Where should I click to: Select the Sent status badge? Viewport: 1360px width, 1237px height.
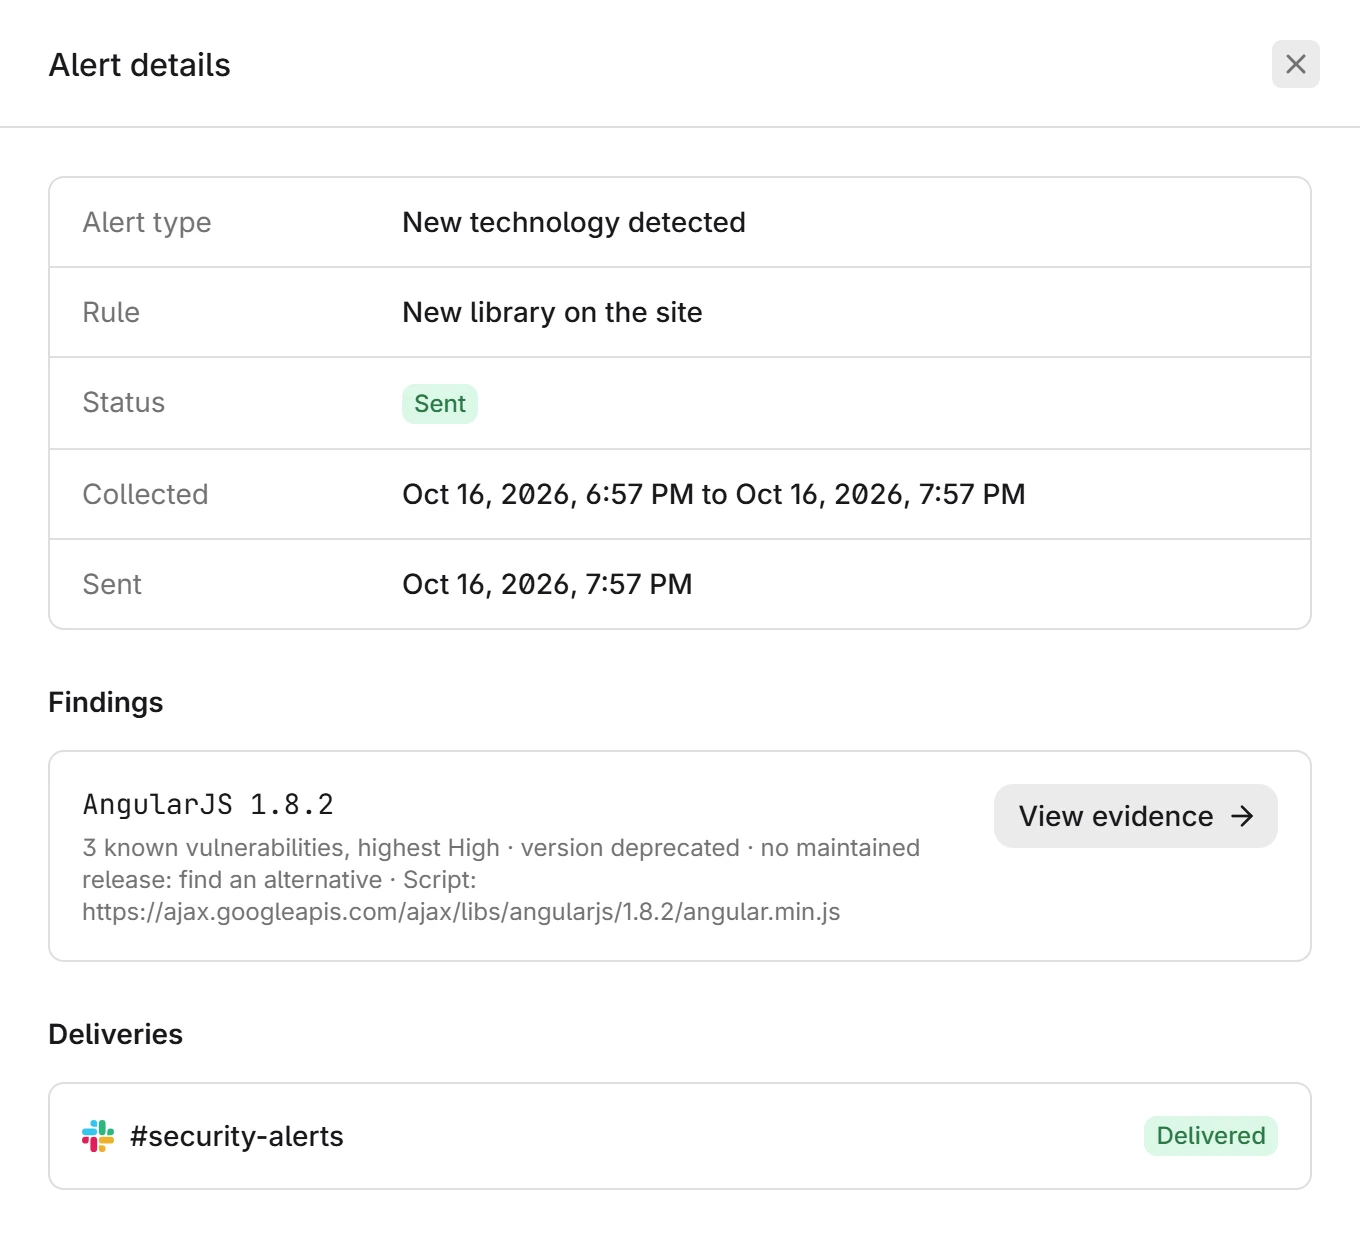440,404
